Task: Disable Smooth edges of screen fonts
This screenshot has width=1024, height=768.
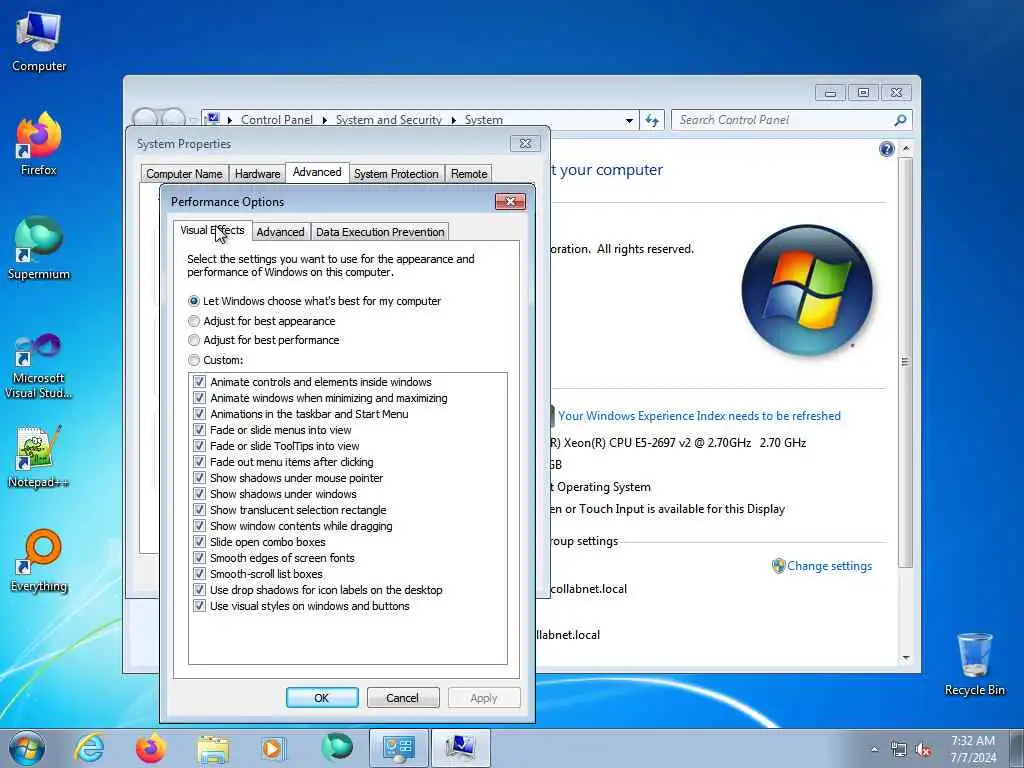Action: pos(199,558)
